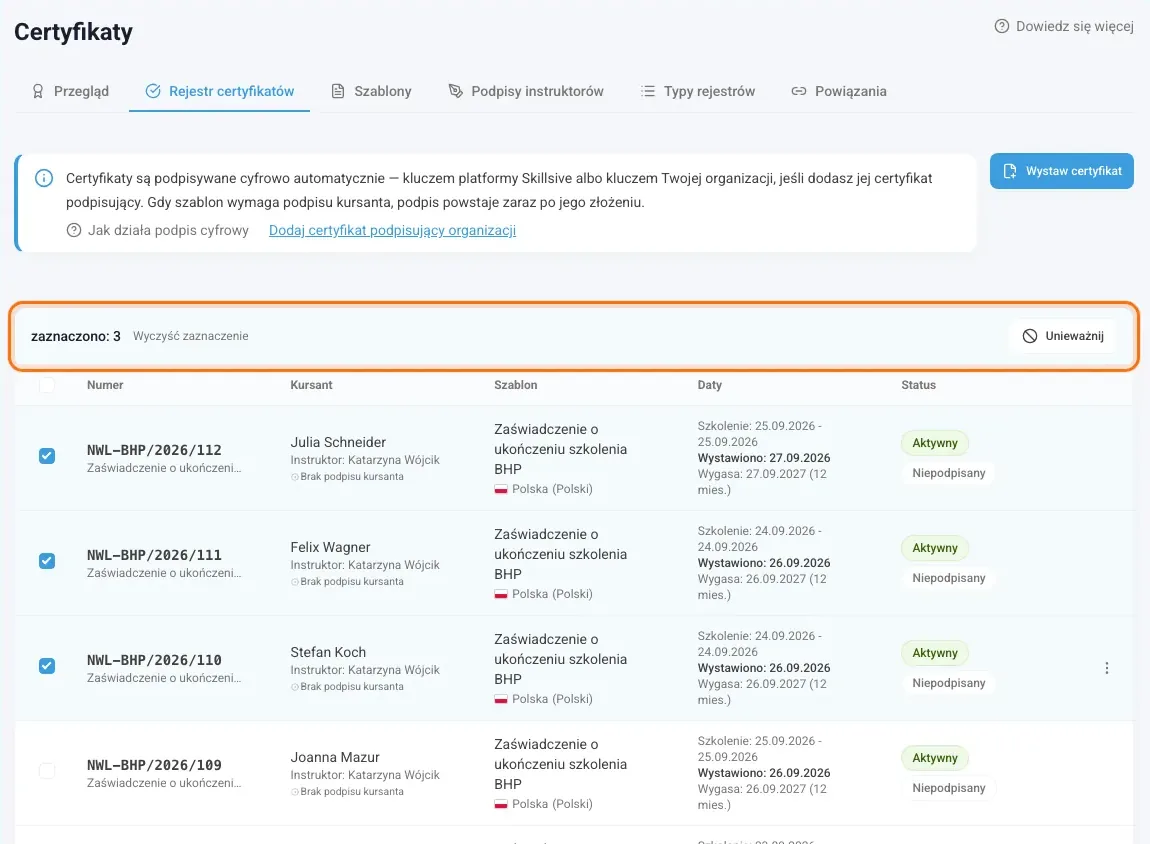Click Aktywny status badge for Julia Schneider
This screenshot has width=1150, height=844.
pyautogui.click(x=935, y=443)
